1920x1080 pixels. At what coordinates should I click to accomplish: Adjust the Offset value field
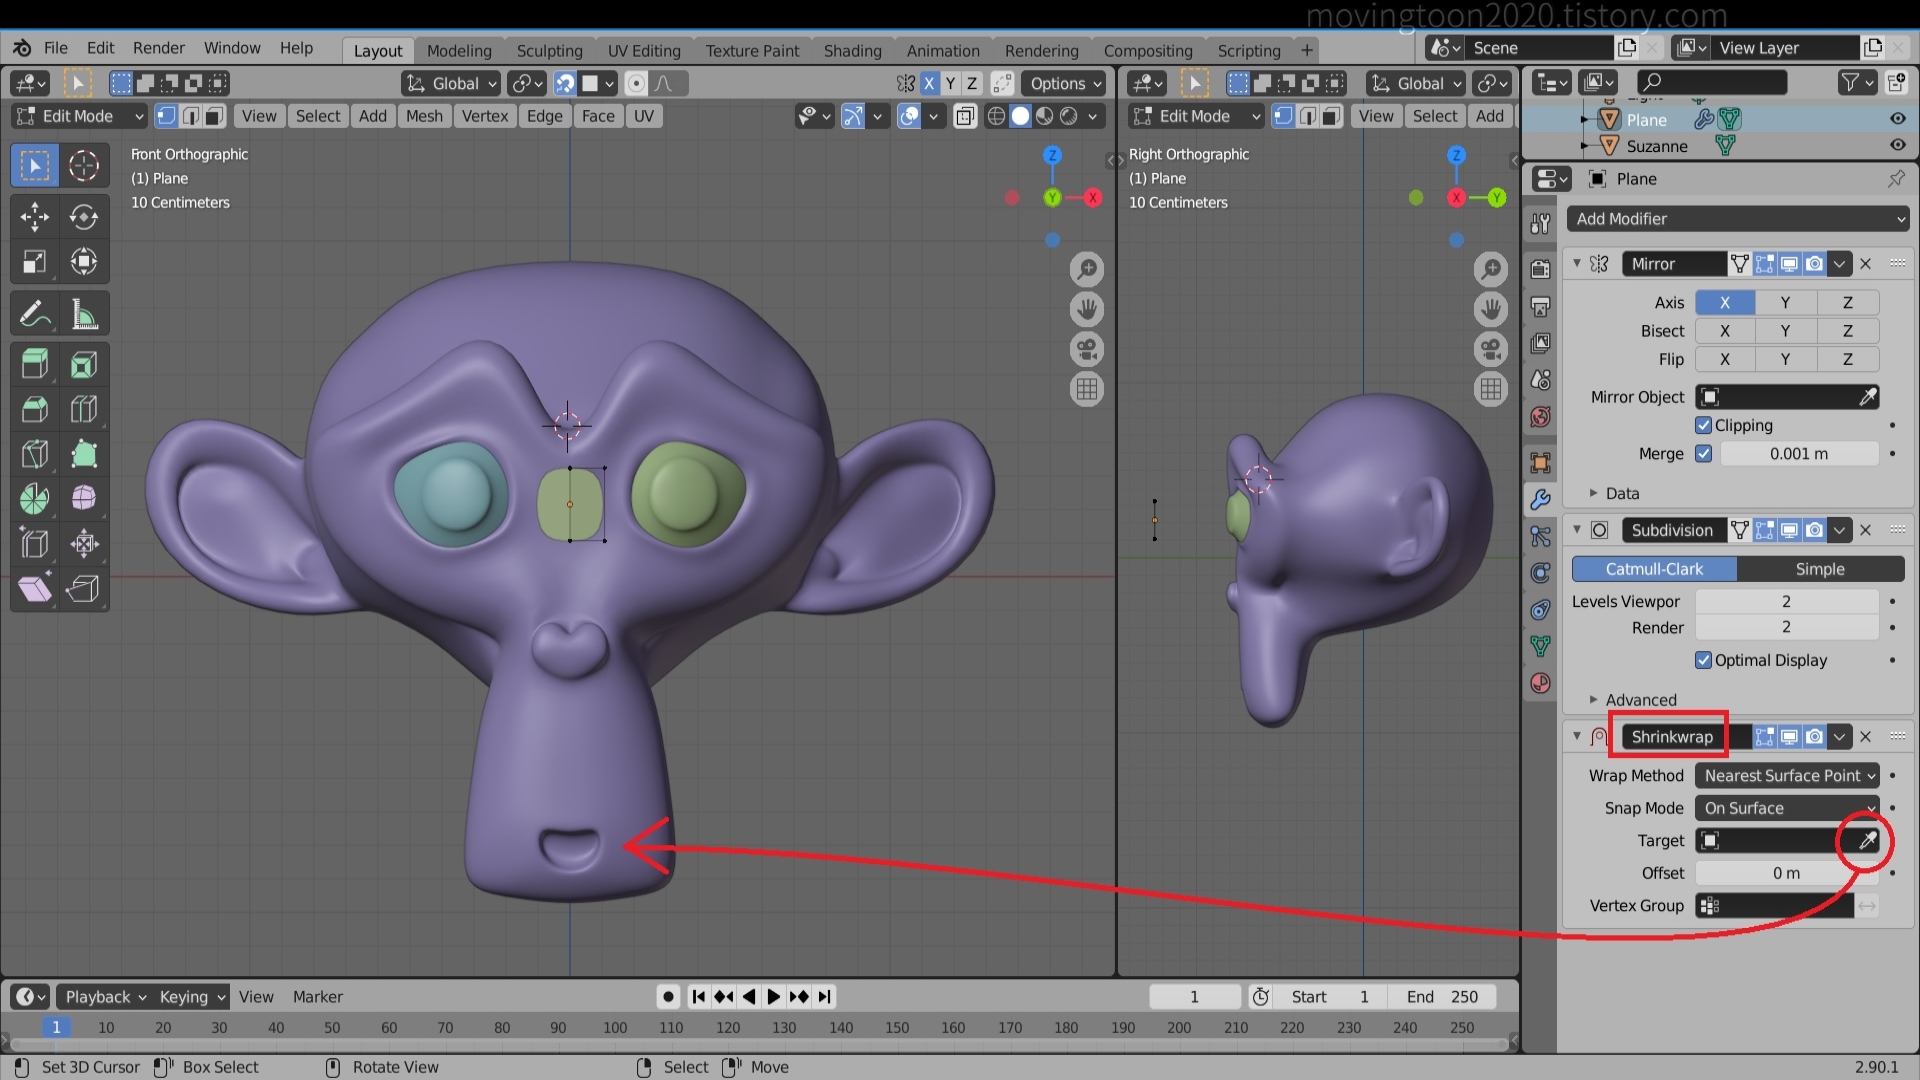[x=1787, y=873]
